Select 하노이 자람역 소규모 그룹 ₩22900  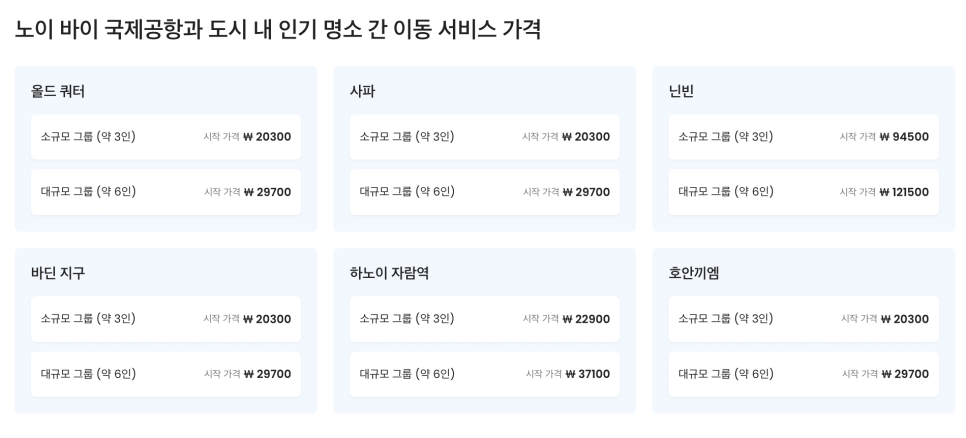pyautogui.click(x=485, y=318)
